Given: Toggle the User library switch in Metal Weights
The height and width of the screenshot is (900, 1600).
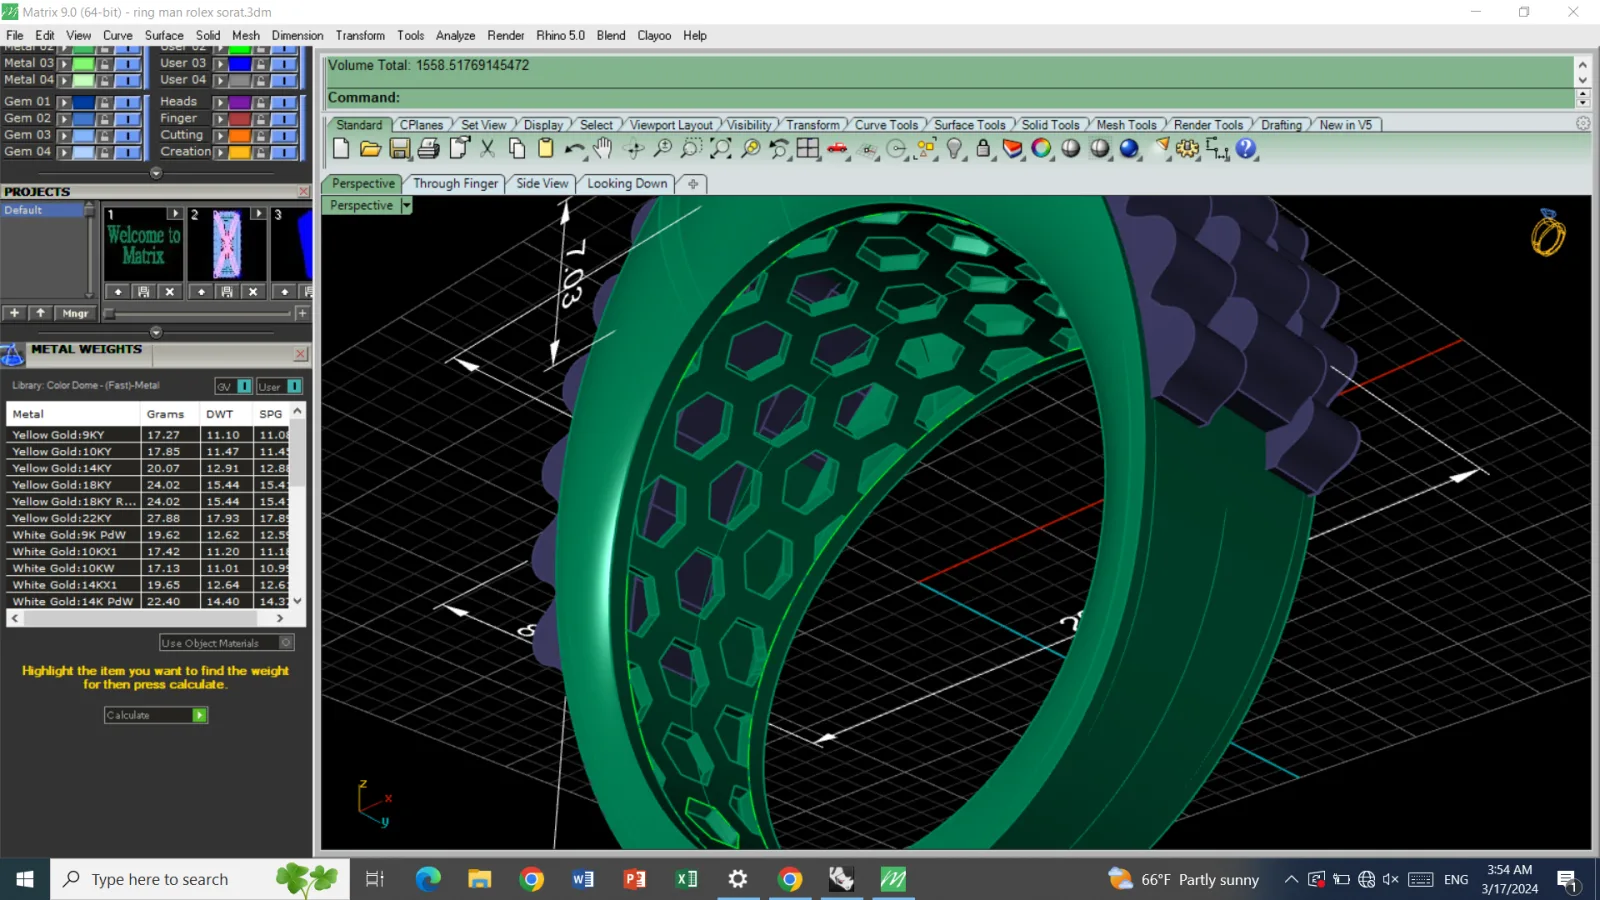Looking at the screenshot, I should (294, 386).
